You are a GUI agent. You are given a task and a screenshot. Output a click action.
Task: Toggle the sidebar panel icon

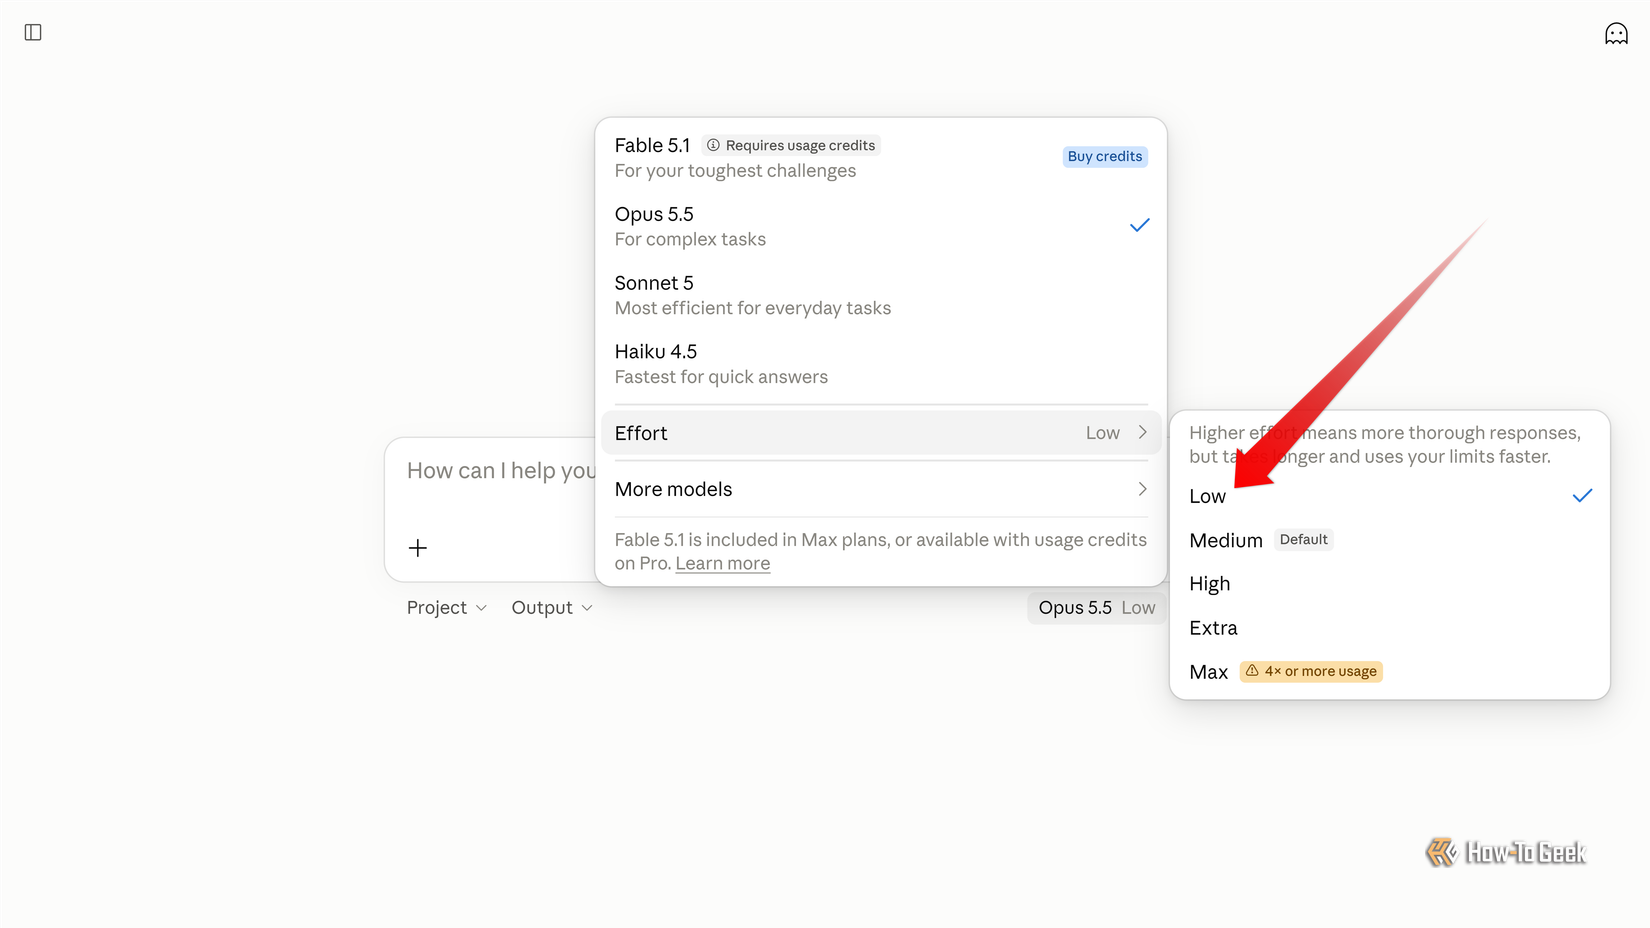(33, 33)
